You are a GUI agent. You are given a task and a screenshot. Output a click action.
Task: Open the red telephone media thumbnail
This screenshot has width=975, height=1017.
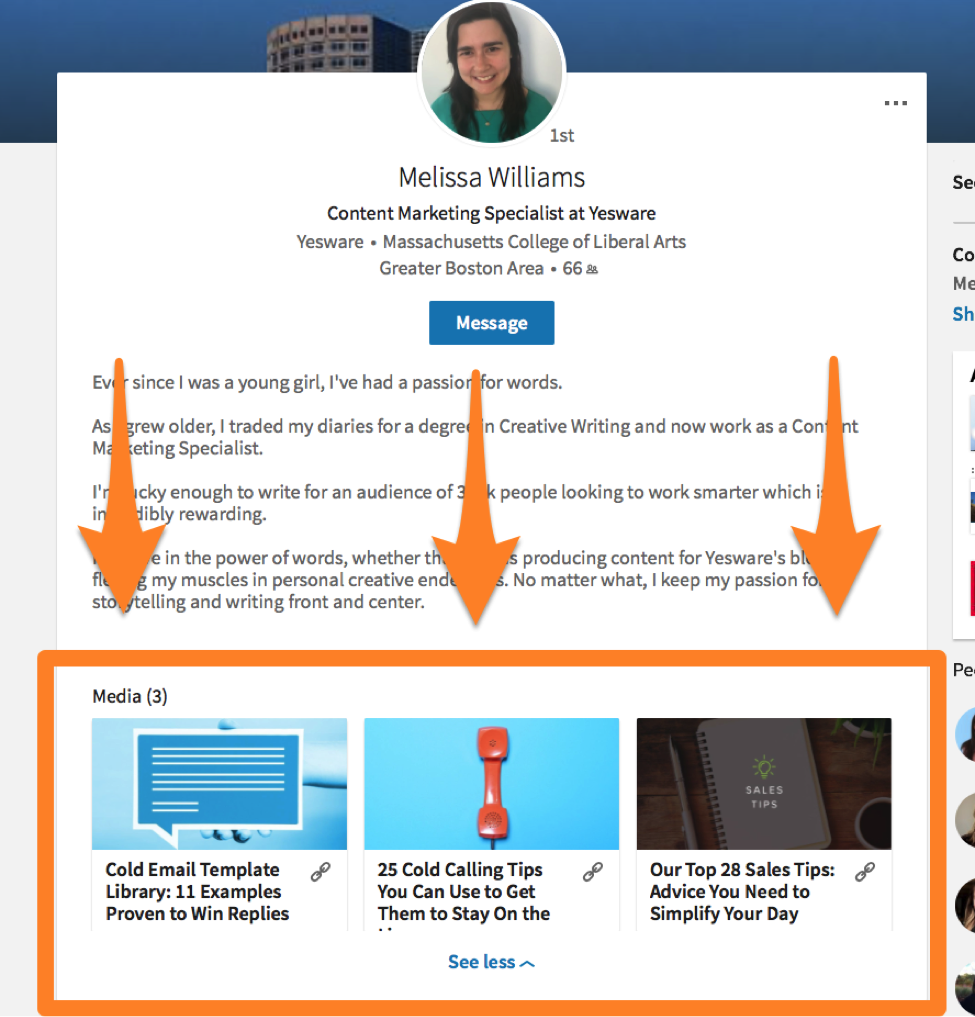click(x=491, y=784)
